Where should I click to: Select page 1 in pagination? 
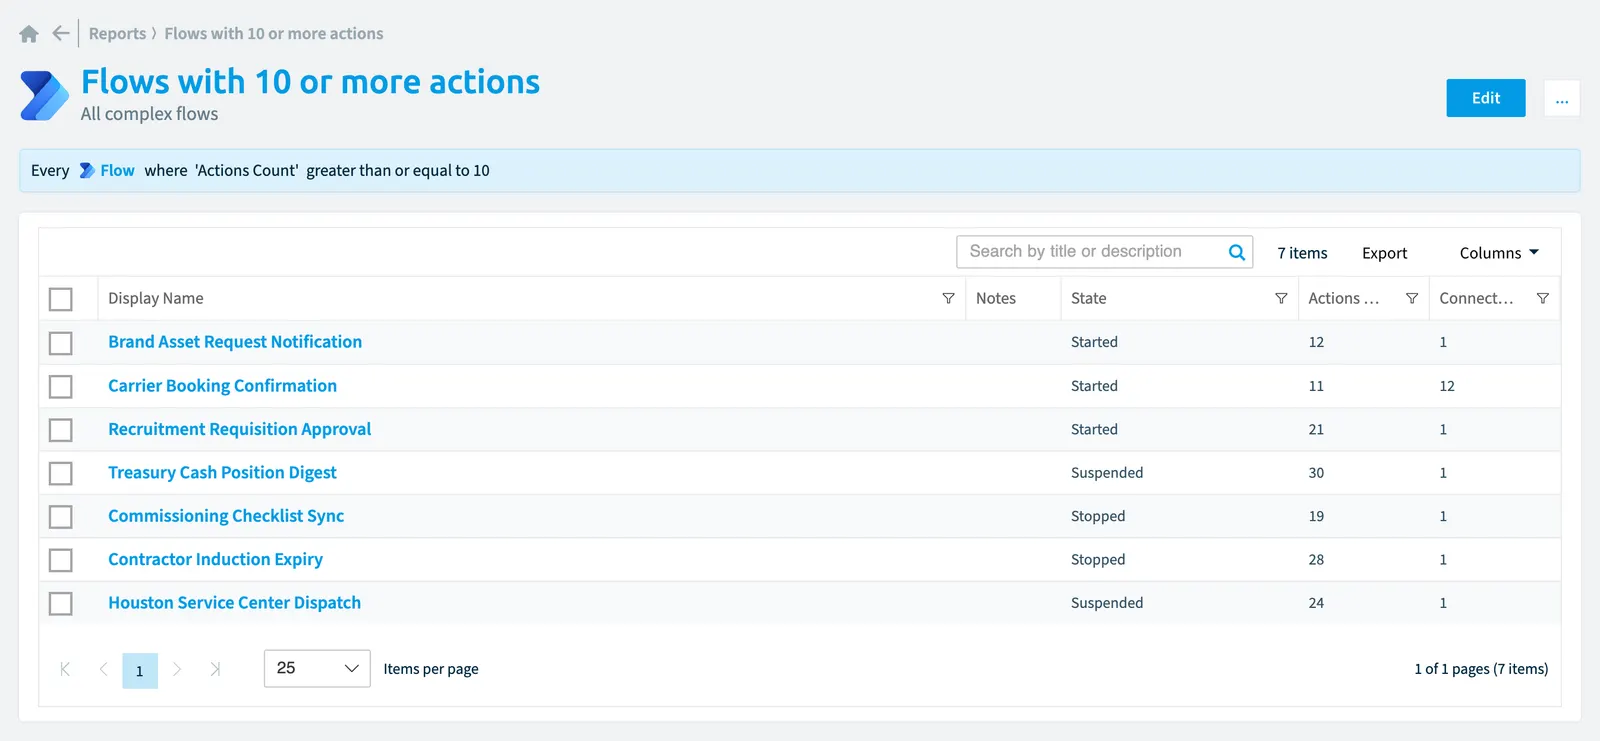140,670
